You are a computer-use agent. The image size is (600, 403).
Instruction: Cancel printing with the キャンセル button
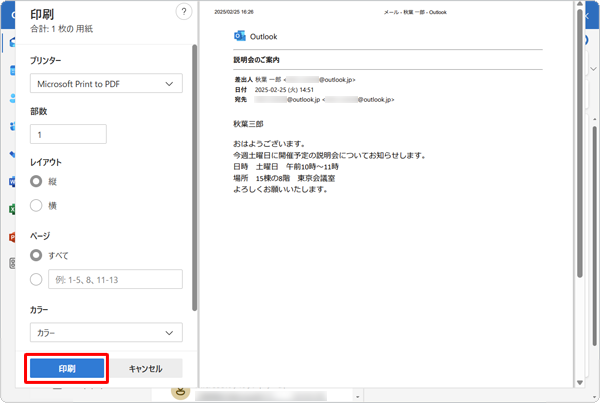(145, 368)
